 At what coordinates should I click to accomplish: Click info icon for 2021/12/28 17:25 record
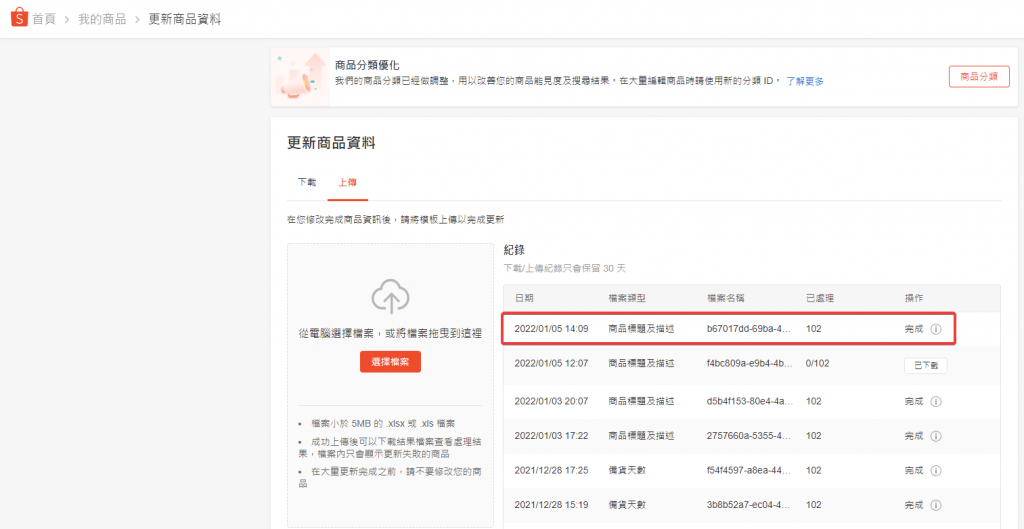(936, 470)
